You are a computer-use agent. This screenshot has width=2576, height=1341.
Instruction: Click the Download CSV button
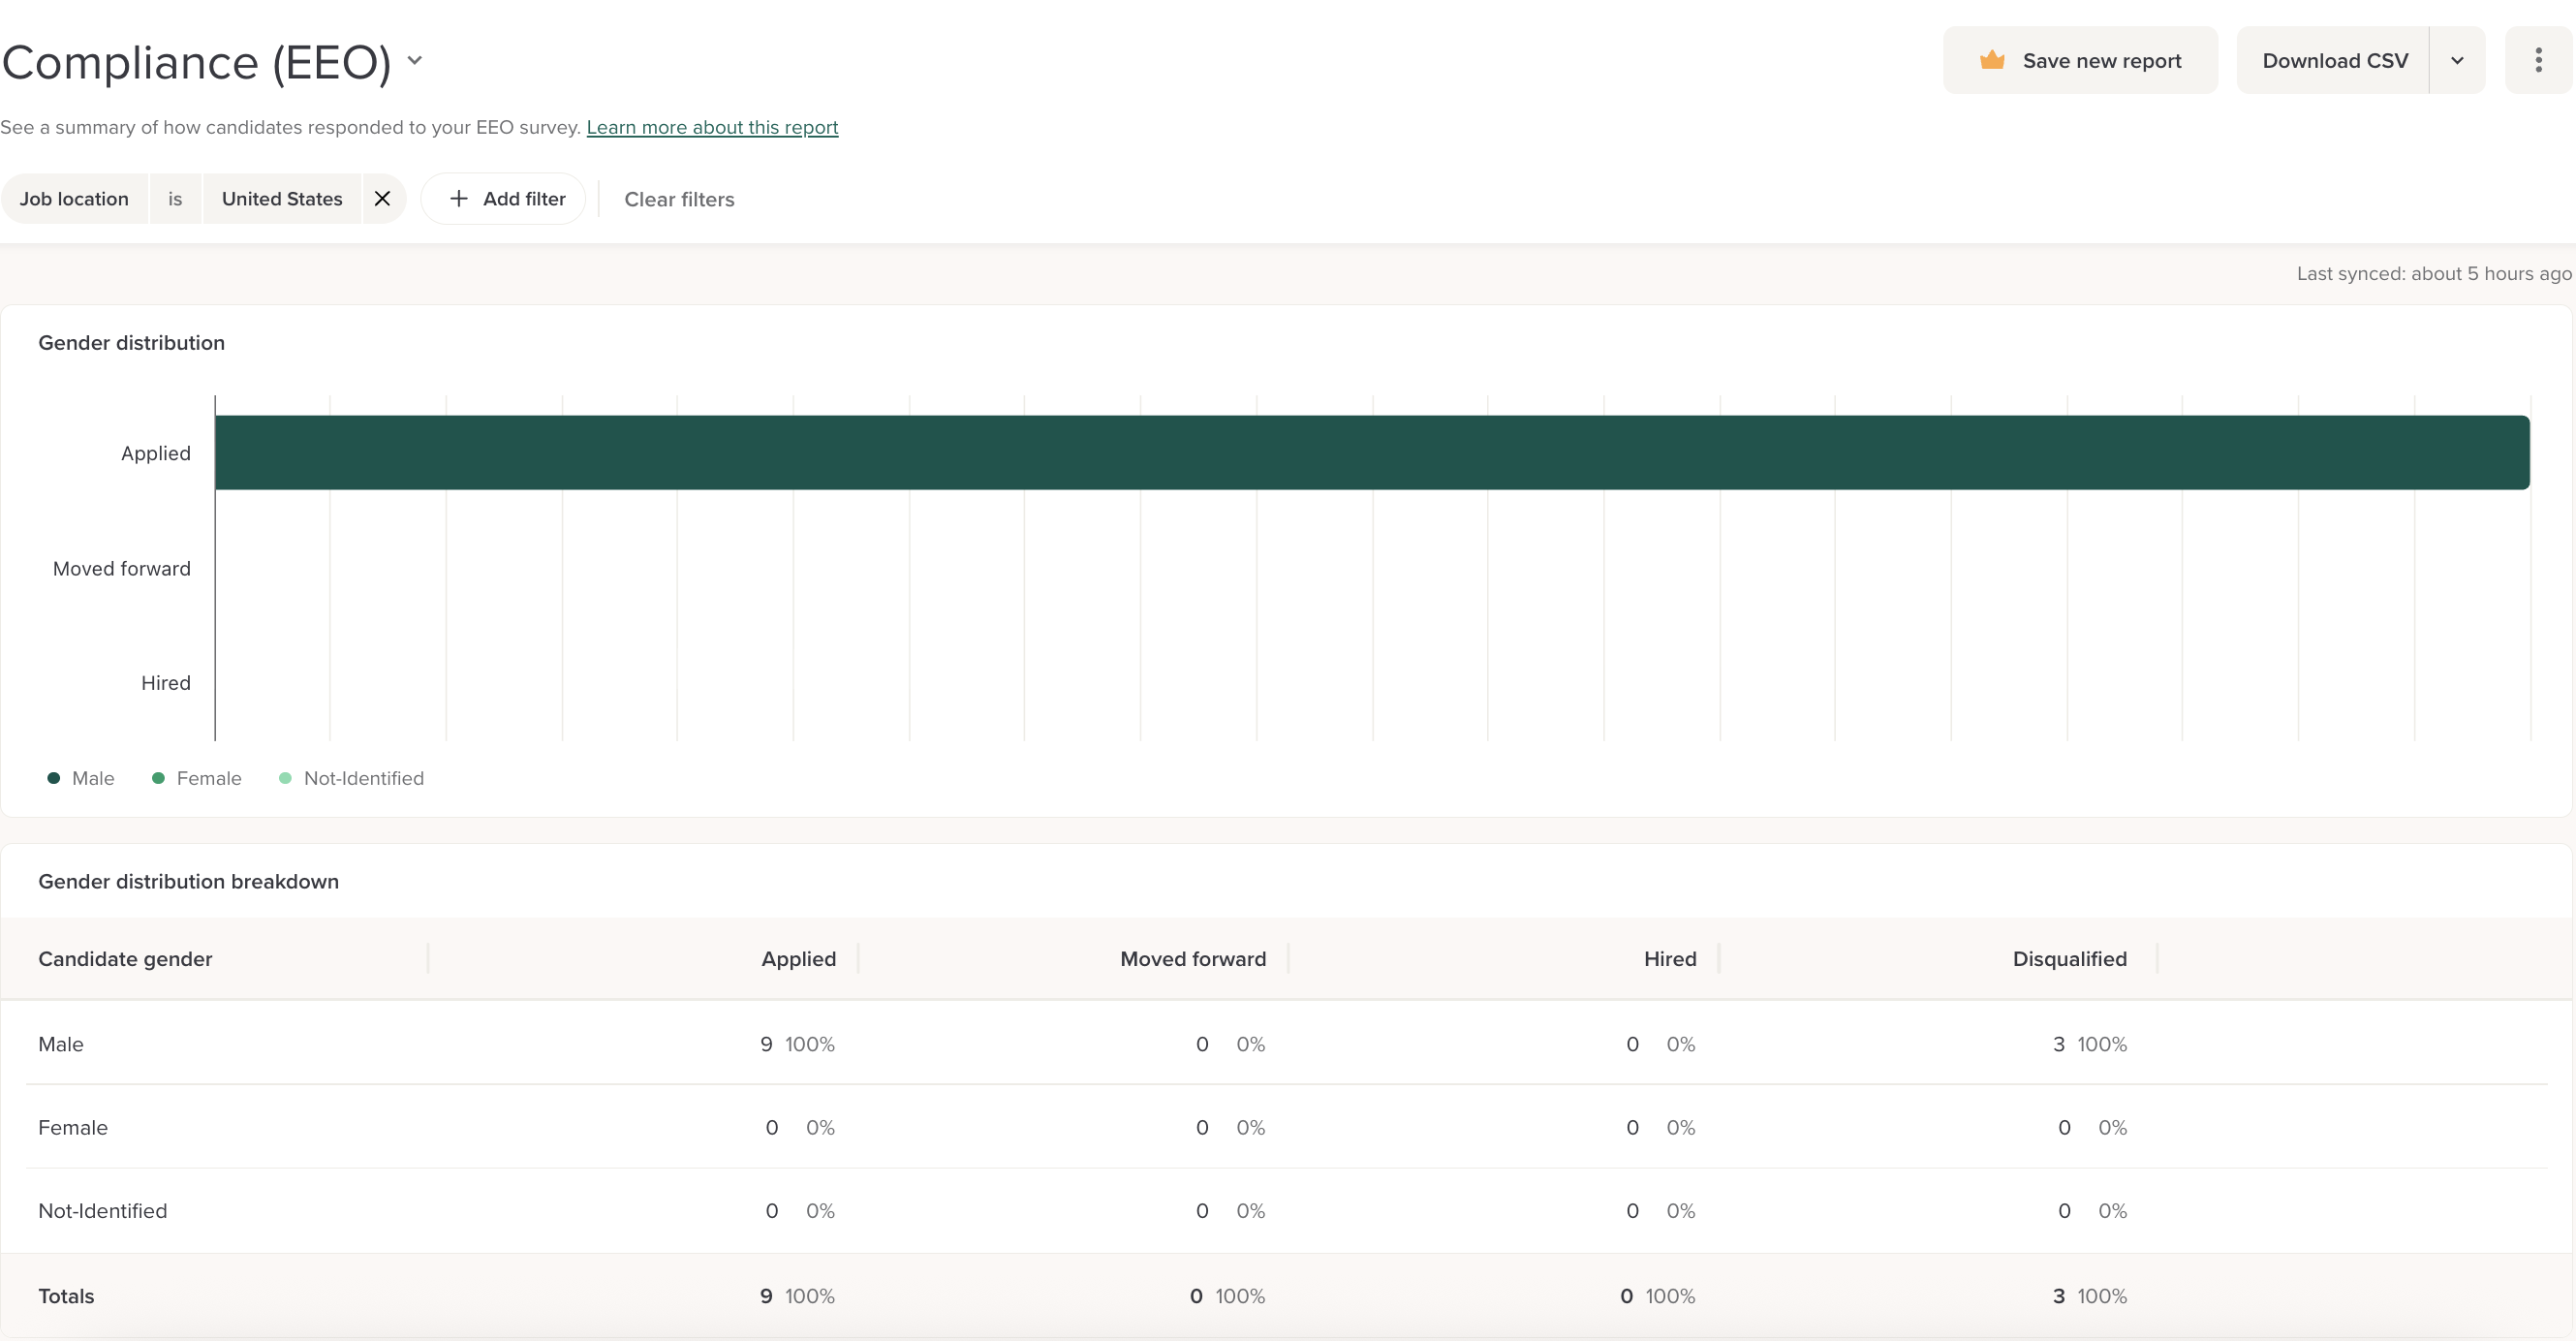pos(2334,60)
